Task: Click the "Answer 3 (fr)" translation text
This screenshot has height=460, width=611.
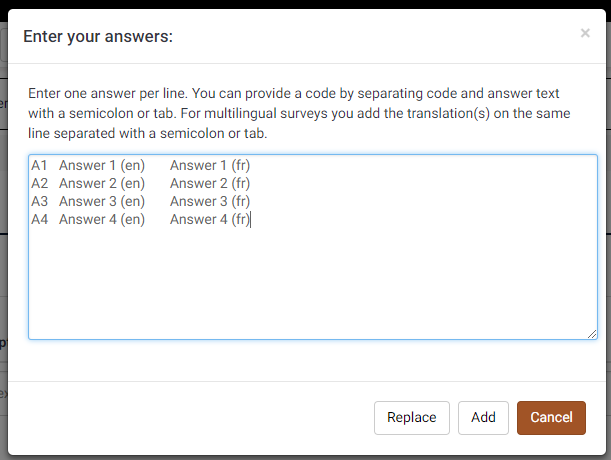Action: [x=209, y=201]
